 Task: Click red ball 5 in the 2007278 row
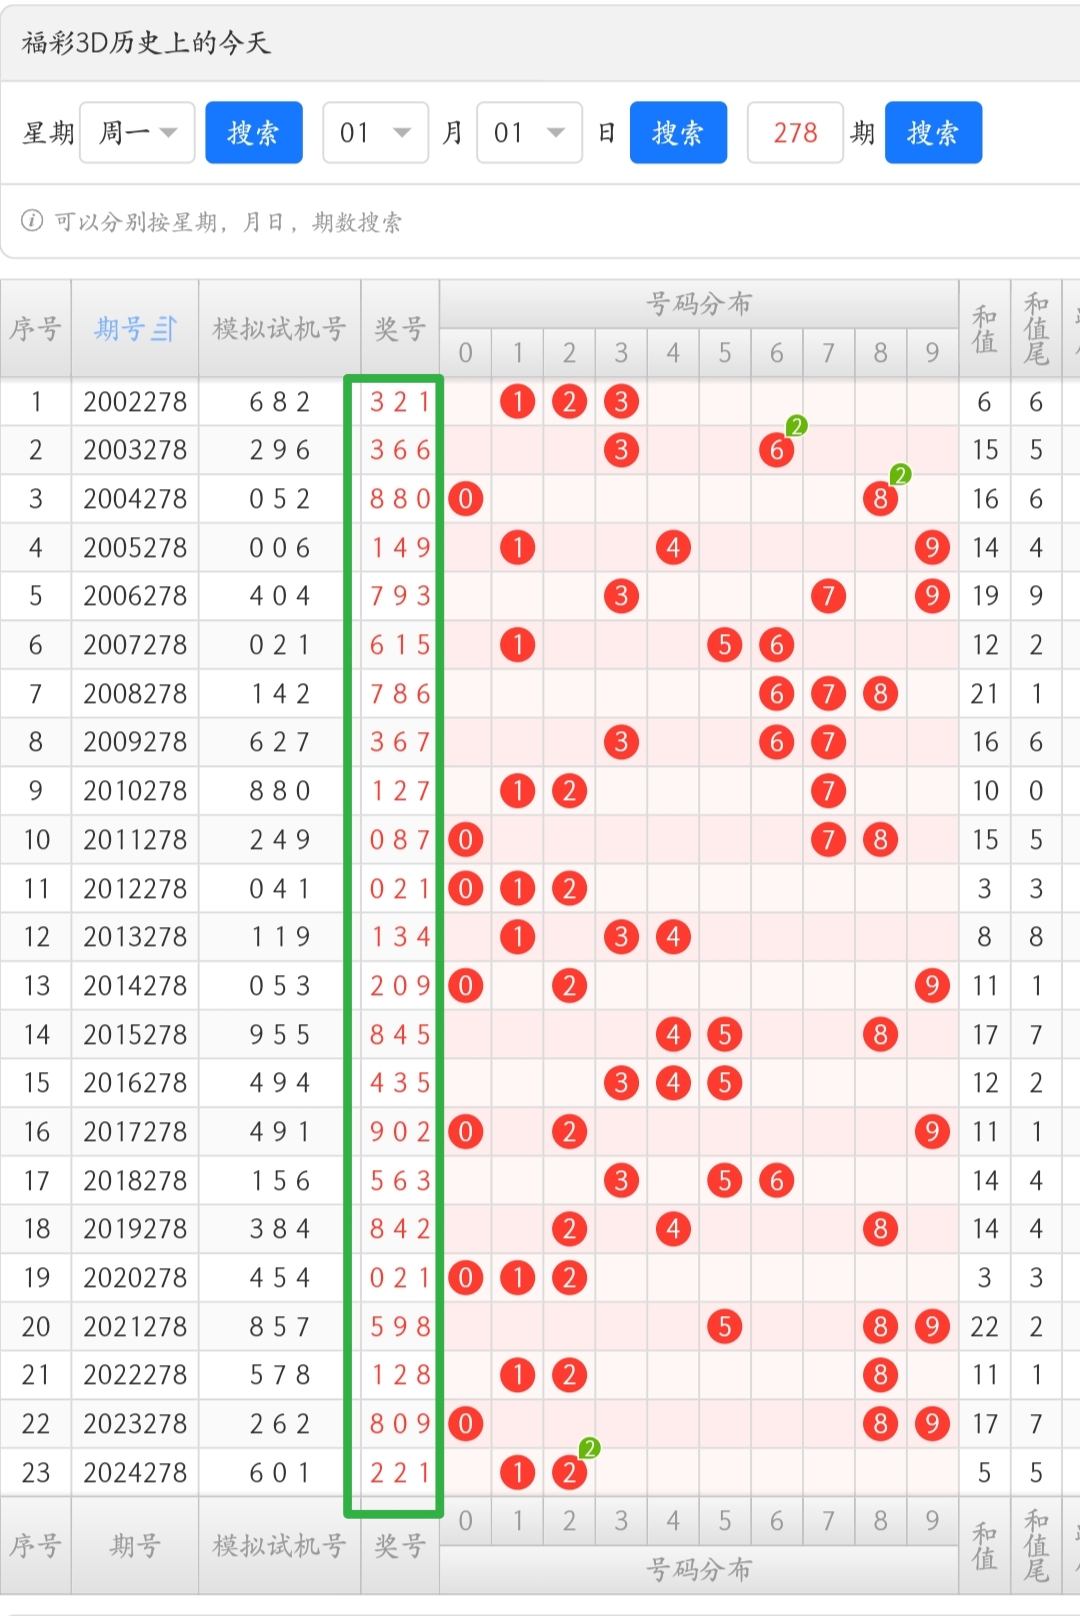coord(725,645)
